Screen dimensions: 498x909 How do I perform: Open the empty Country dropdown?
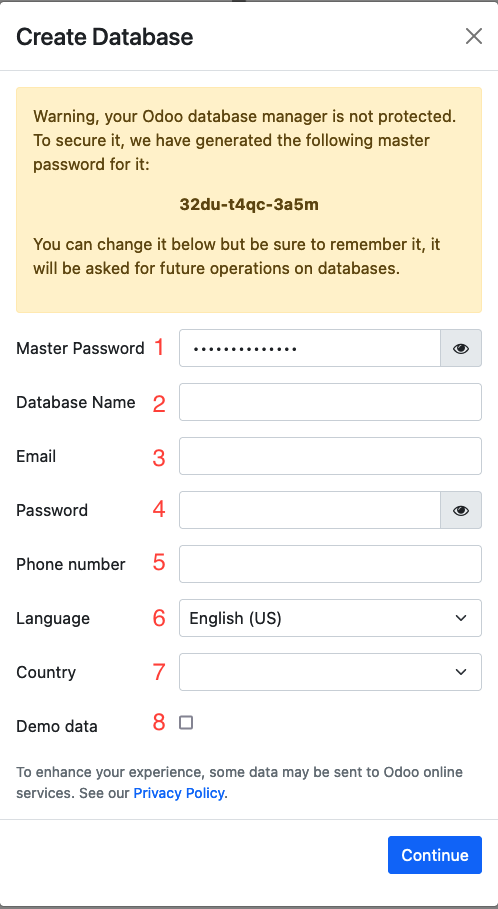[x=330, y=672]
